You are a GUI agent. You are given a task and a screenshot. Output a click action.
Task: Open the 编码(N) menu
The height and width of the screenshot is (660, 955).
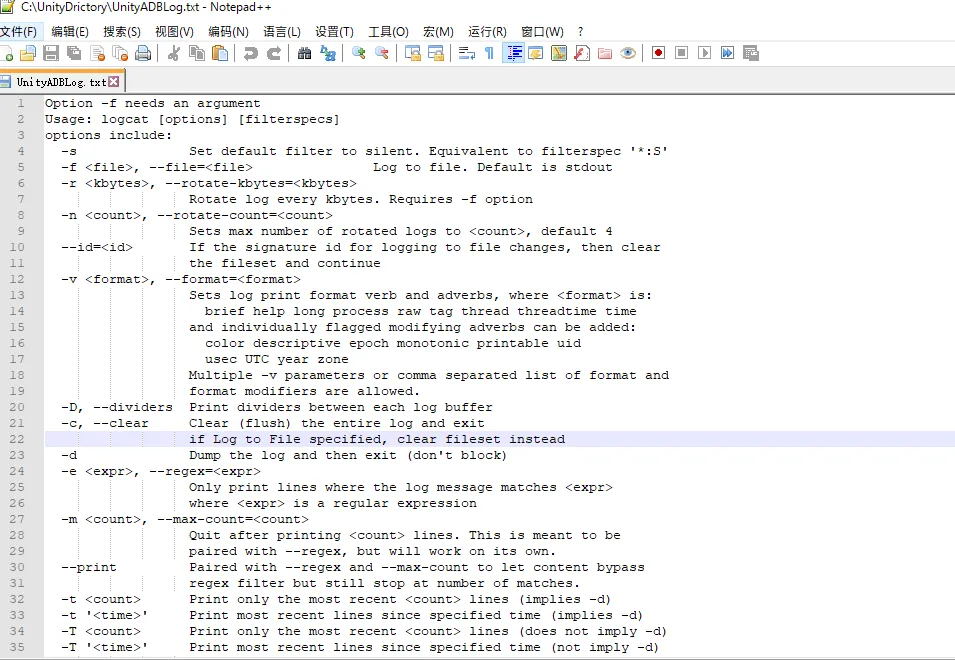click(x=228, y=32)
